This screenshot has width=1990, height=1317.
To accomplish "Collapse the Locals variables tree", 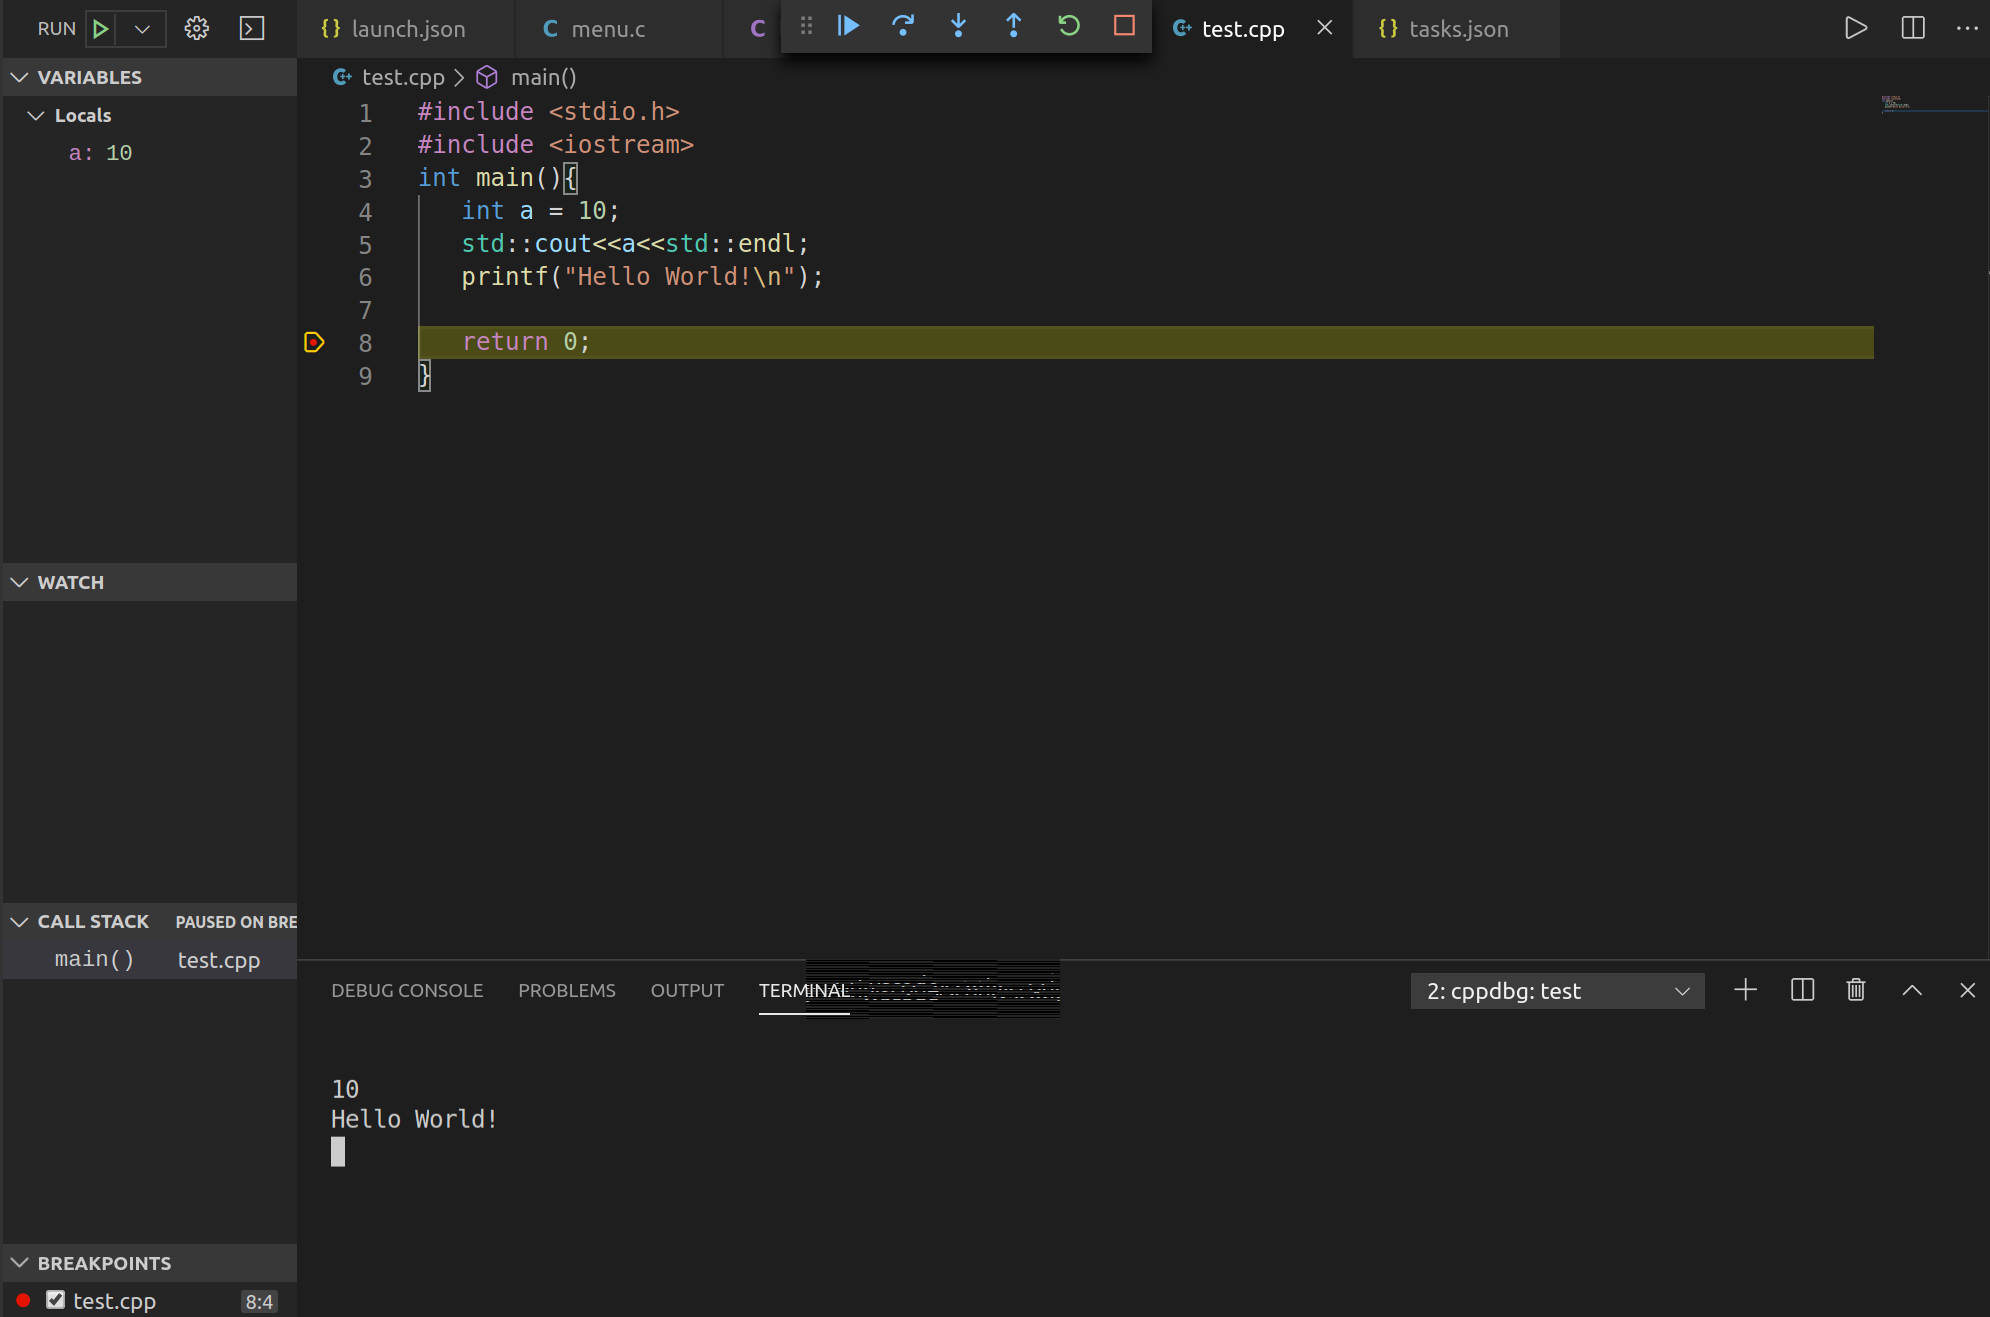I will tap(37, 116).
